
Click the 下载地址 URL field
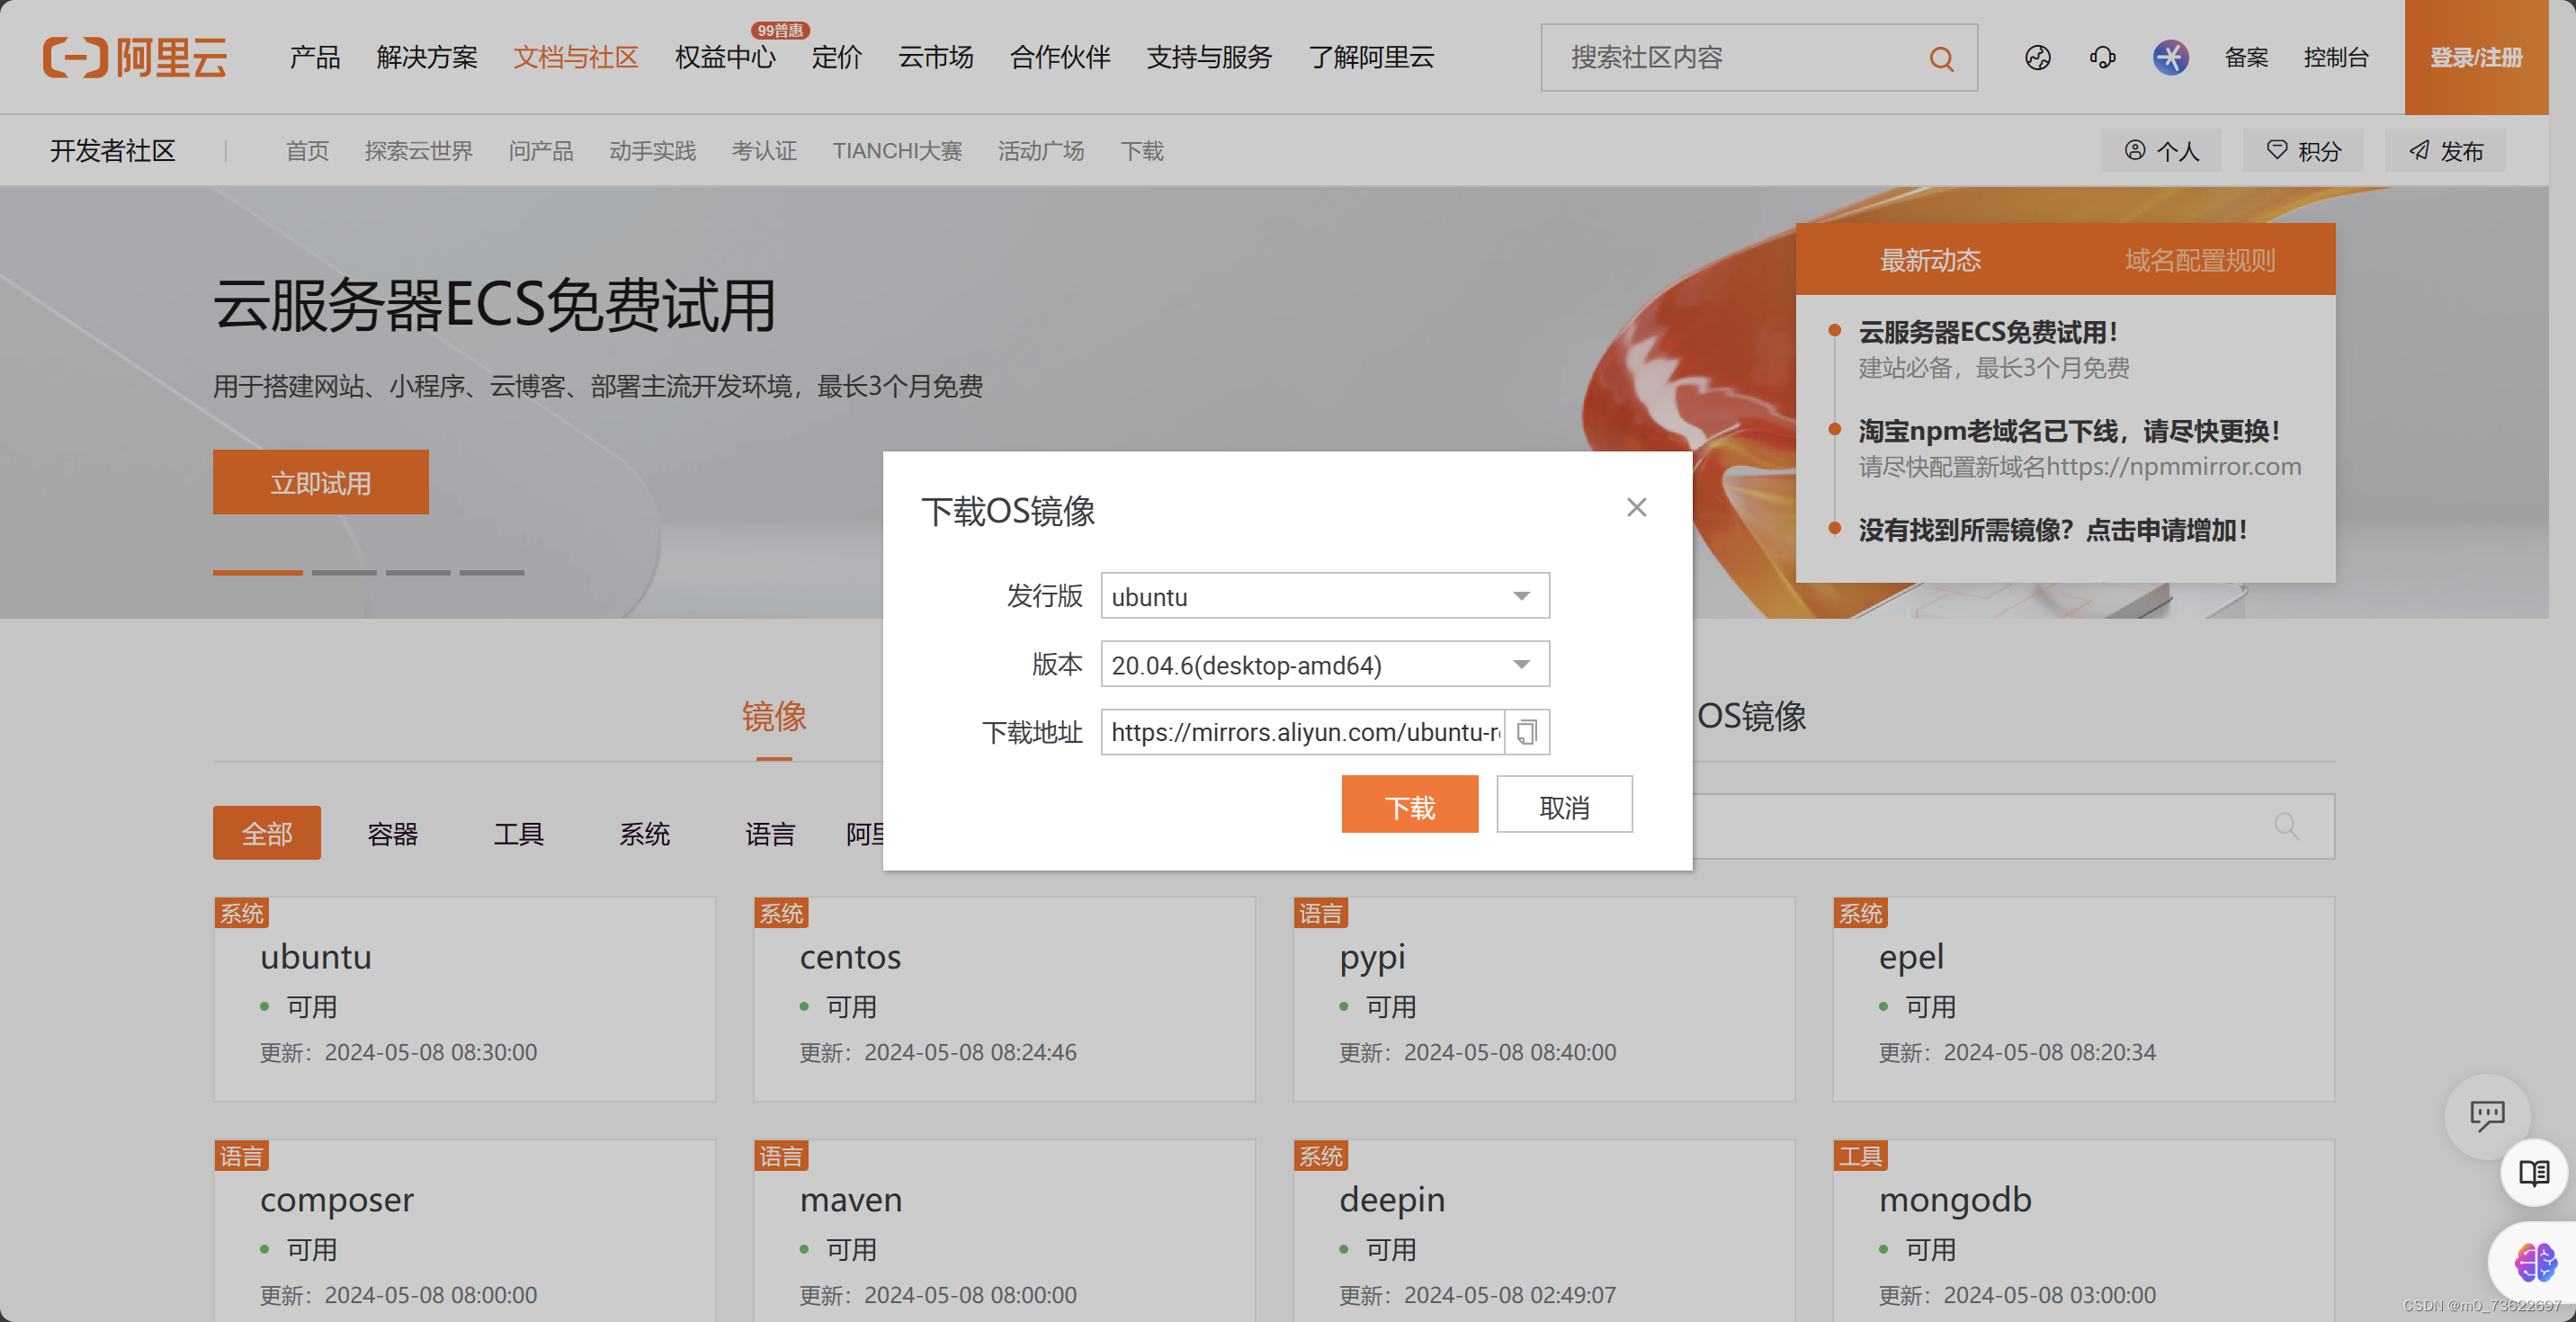click(1303, 732)
